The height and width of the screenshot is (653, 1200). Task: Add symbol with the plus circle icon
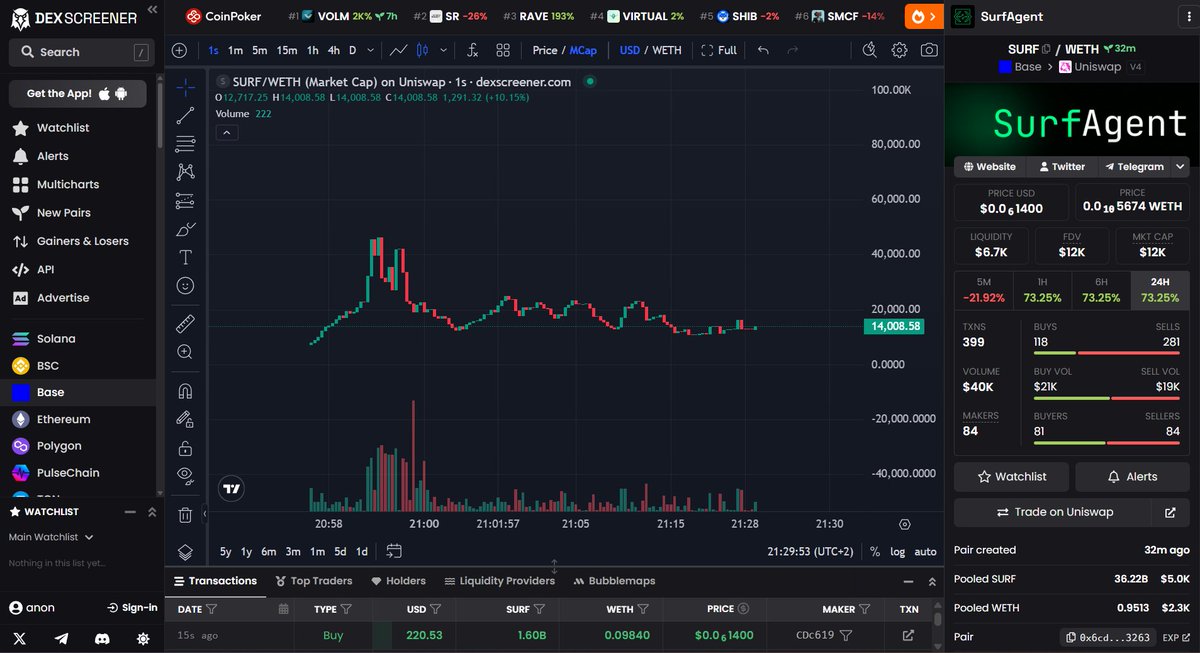pos(179,50)
